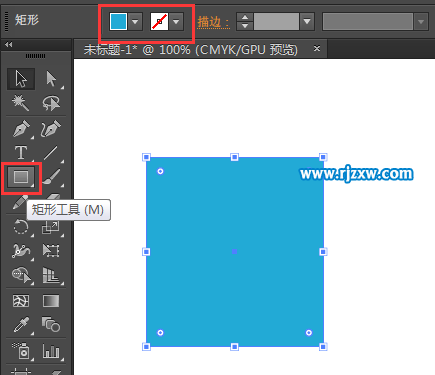Open the 描边 stroke panel link
The width and height of the screenshot is (435, 375).
point(213,22)
